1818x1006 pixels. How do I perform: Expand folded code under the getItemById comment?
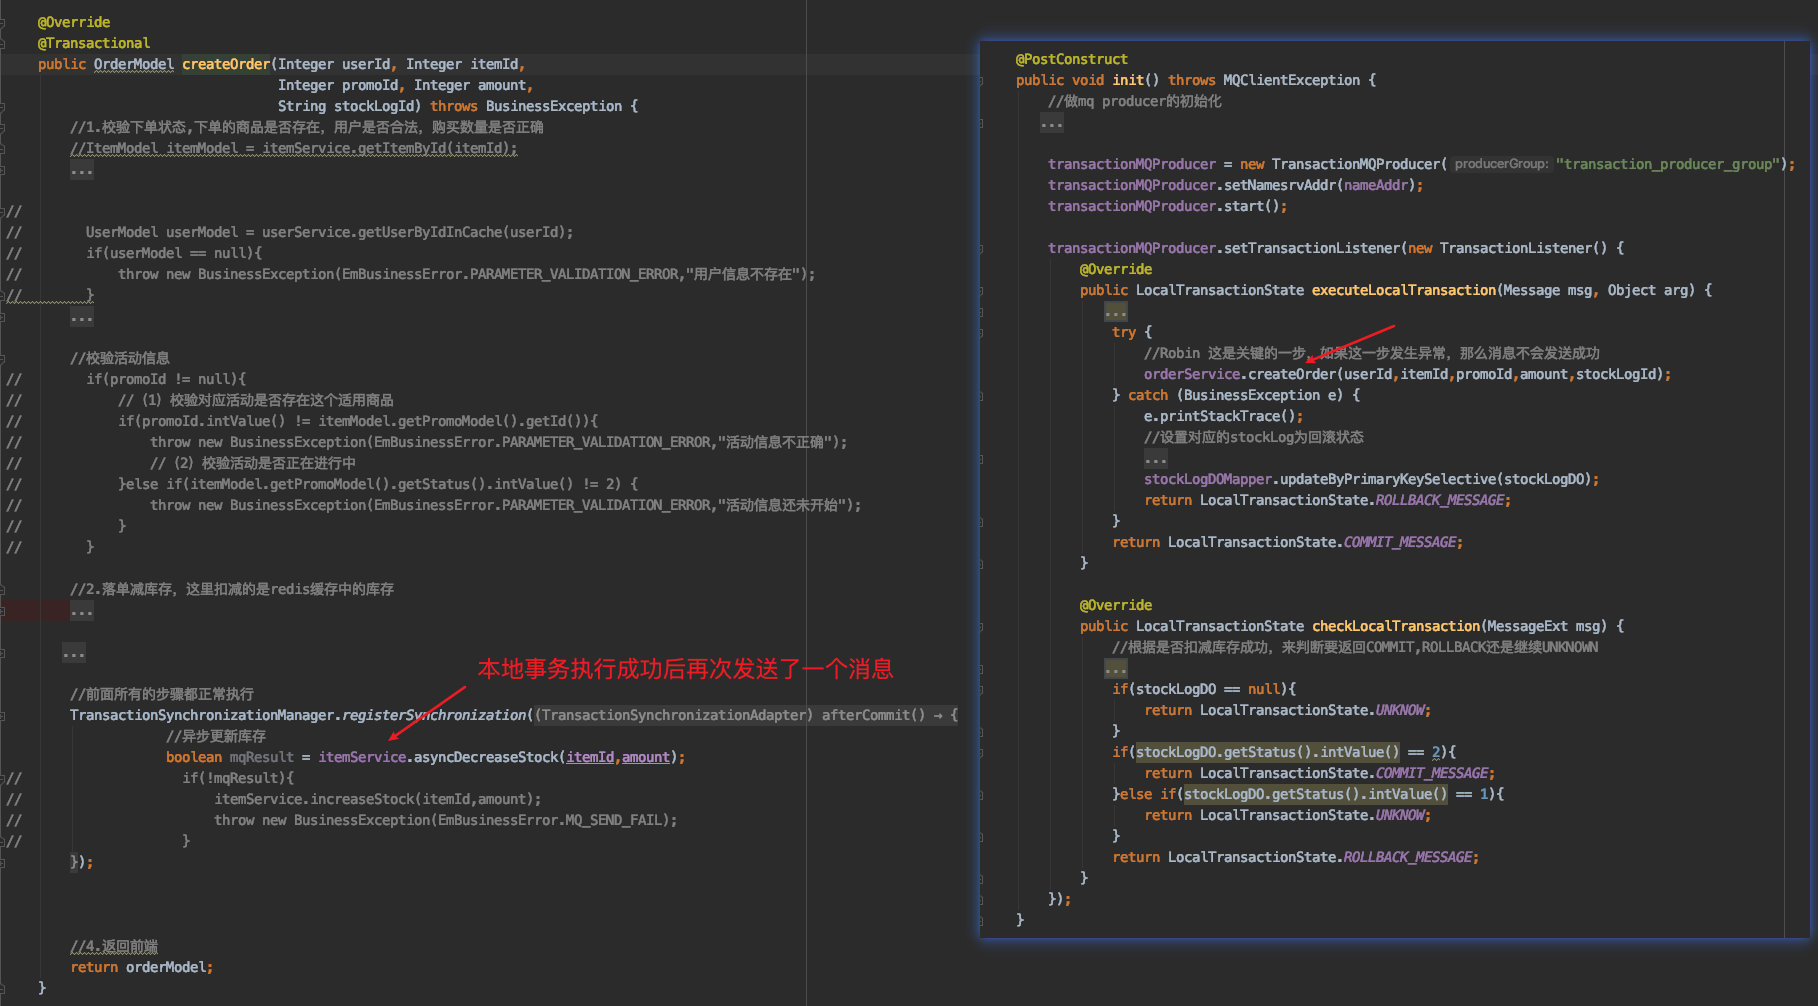click(x=82, y=171)
